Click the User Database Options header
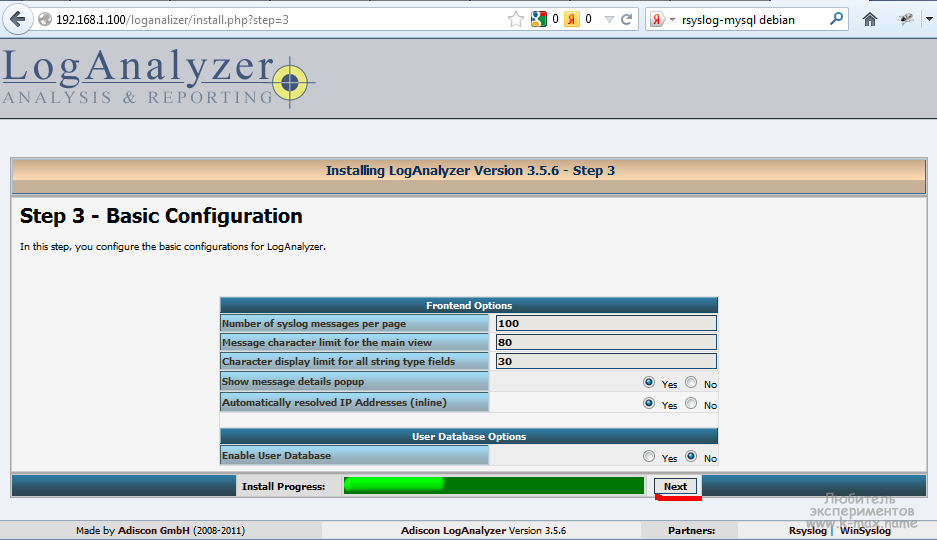 coord(469,436)
